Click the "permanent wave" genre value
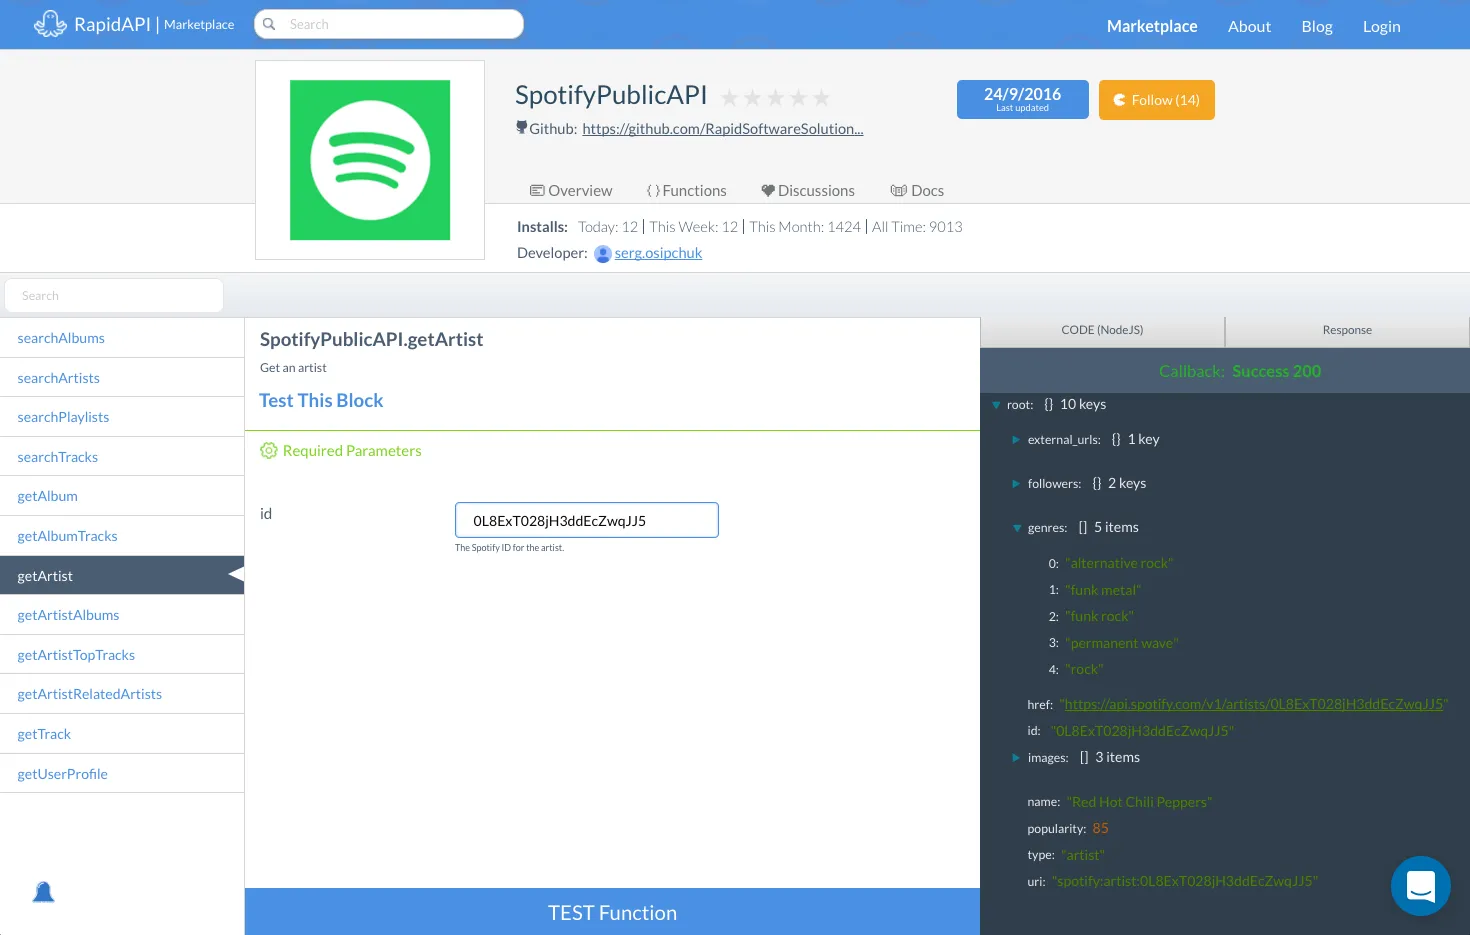 [1122, 644]
